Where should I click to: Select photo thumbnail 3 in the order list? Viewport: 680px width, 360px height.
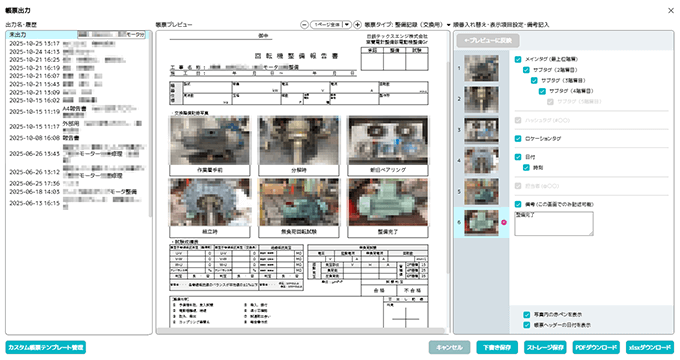[481, 130]
